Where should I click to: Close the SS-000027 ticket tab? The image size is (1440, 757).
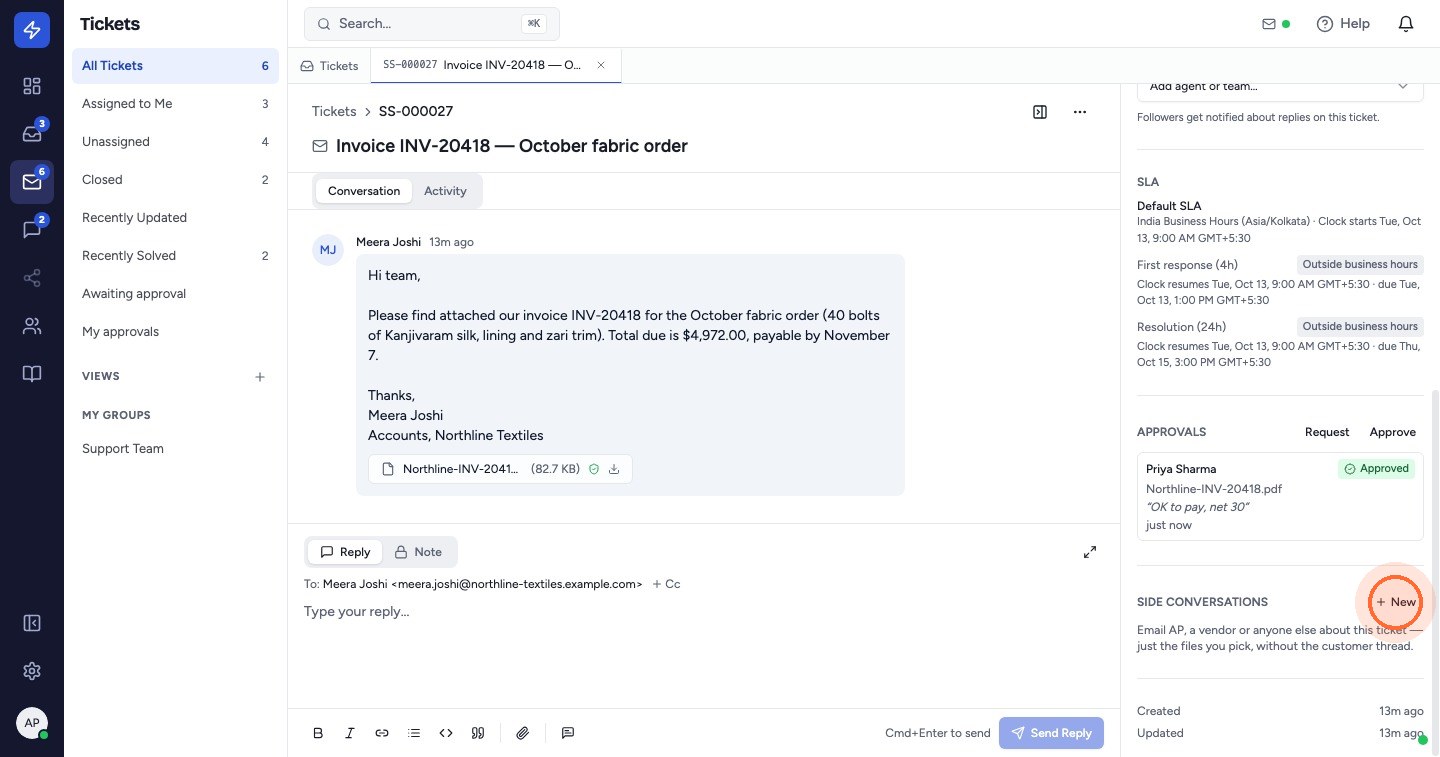[601, 65]
